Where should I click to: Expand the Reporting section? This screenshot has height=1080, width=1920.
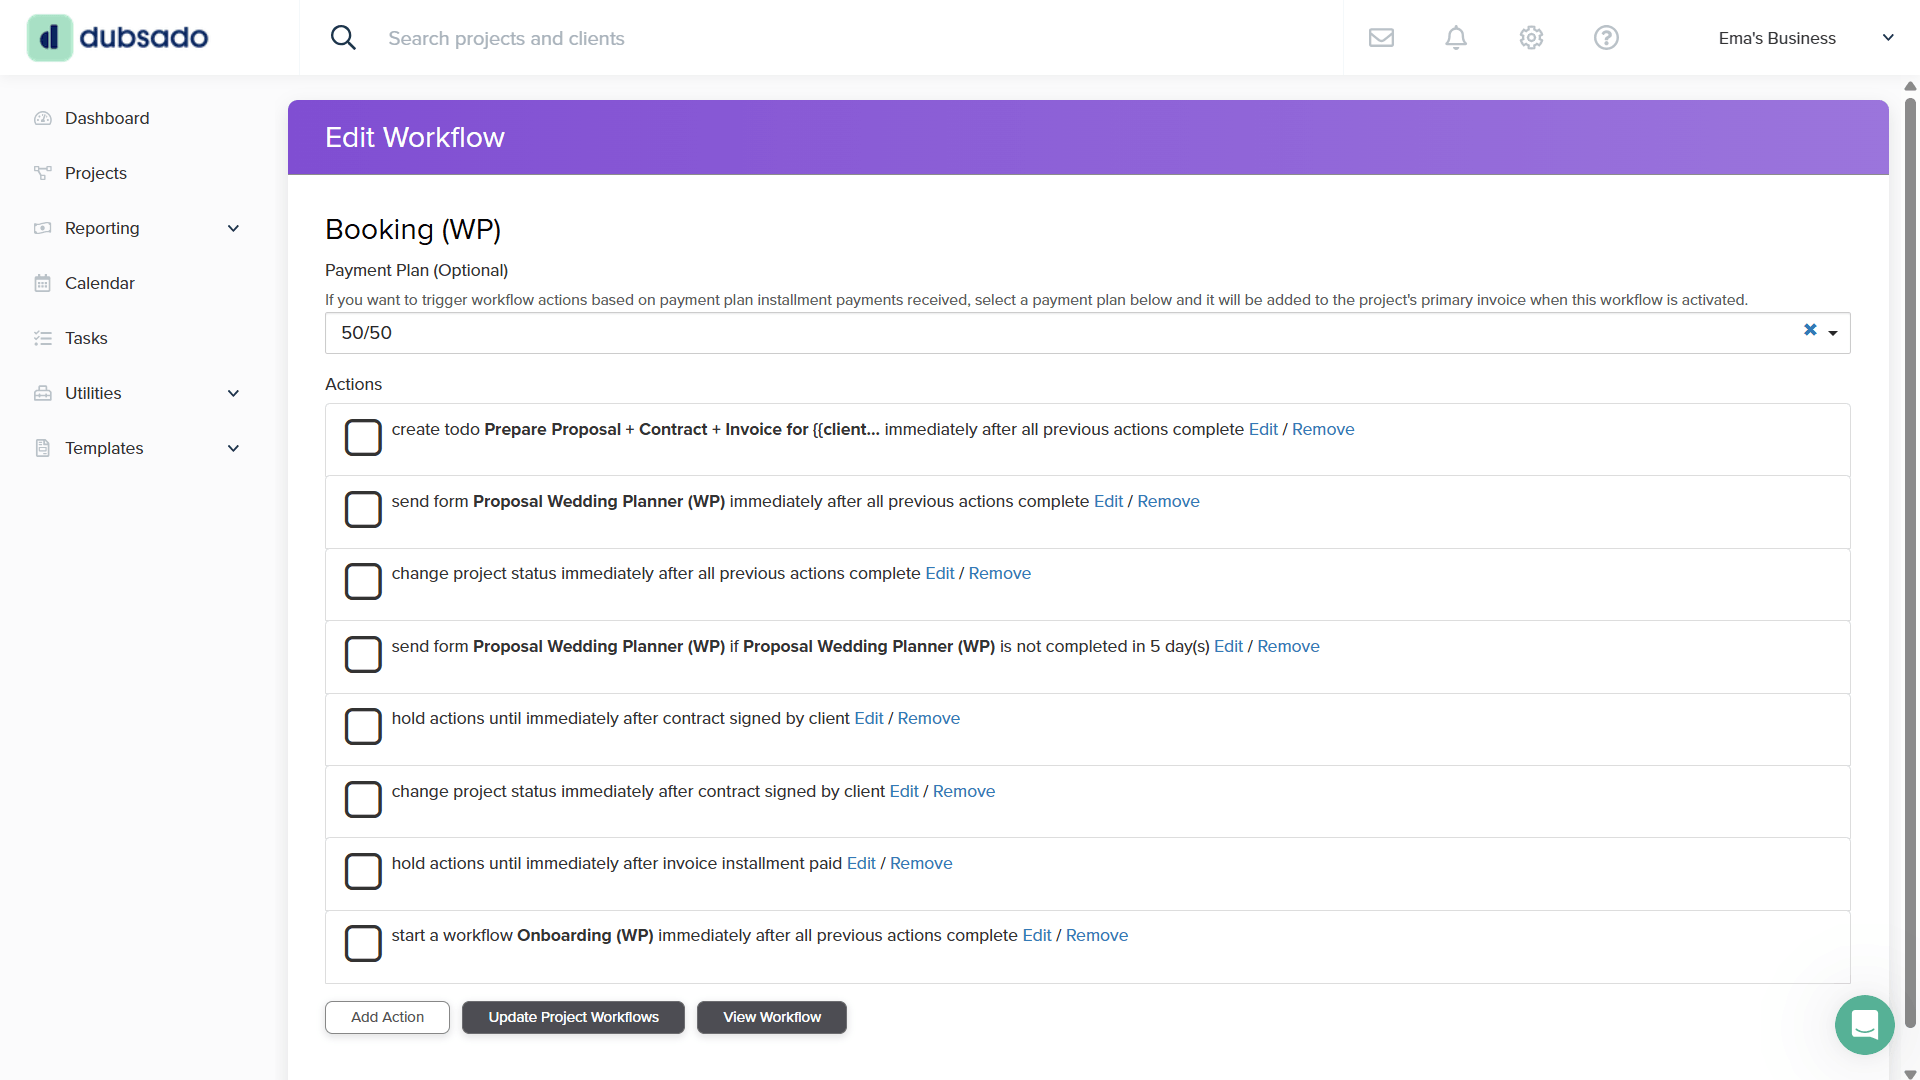coord(233,228)
